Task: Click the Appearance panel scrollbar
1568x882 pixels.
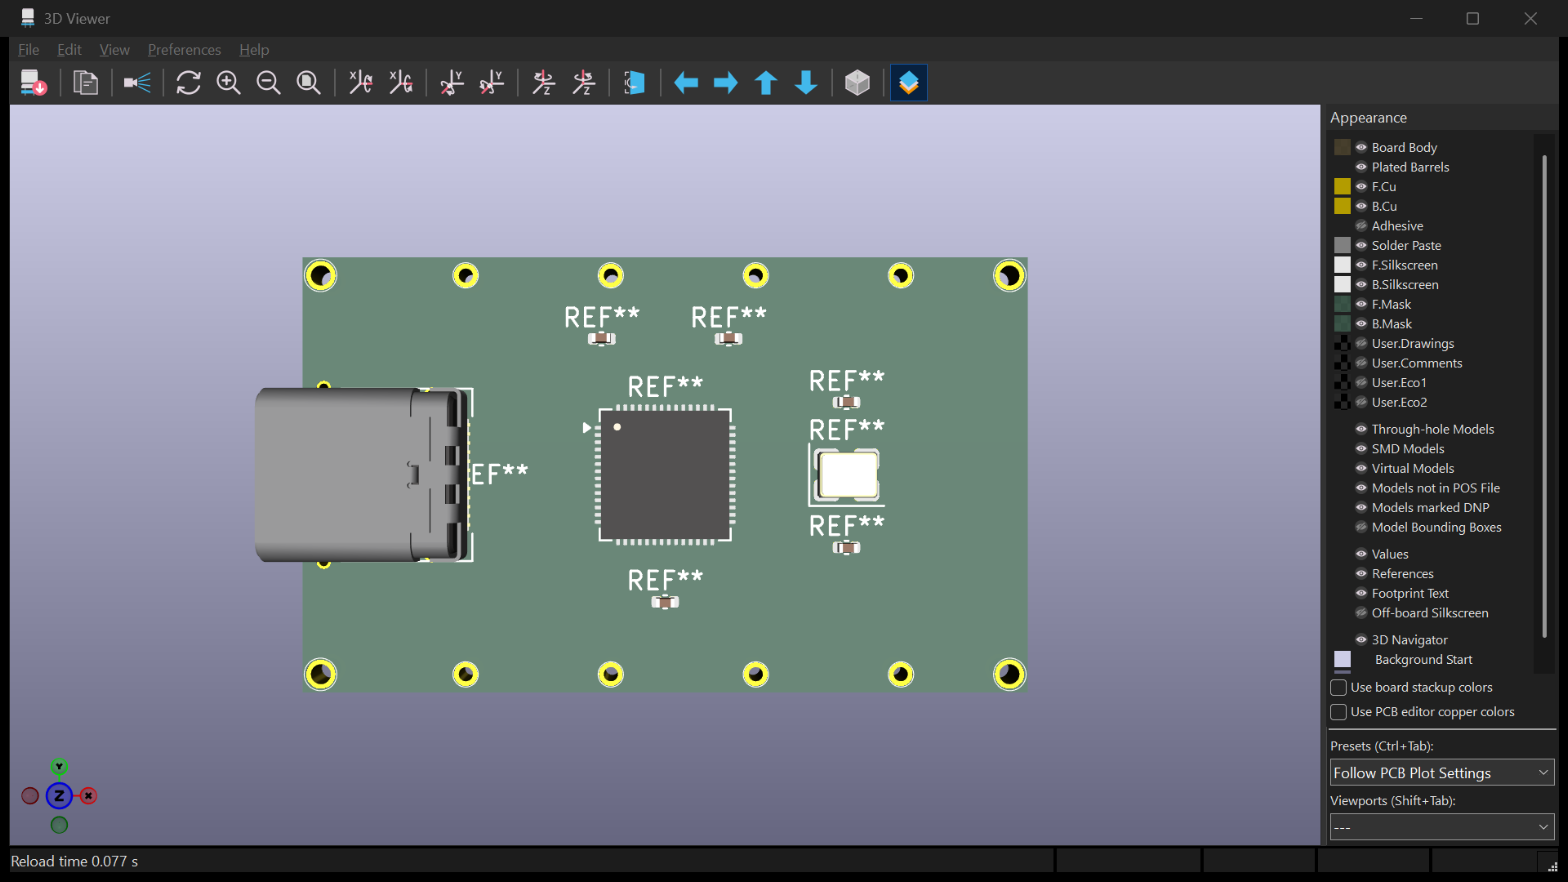Action: (x=1545, y=395)
